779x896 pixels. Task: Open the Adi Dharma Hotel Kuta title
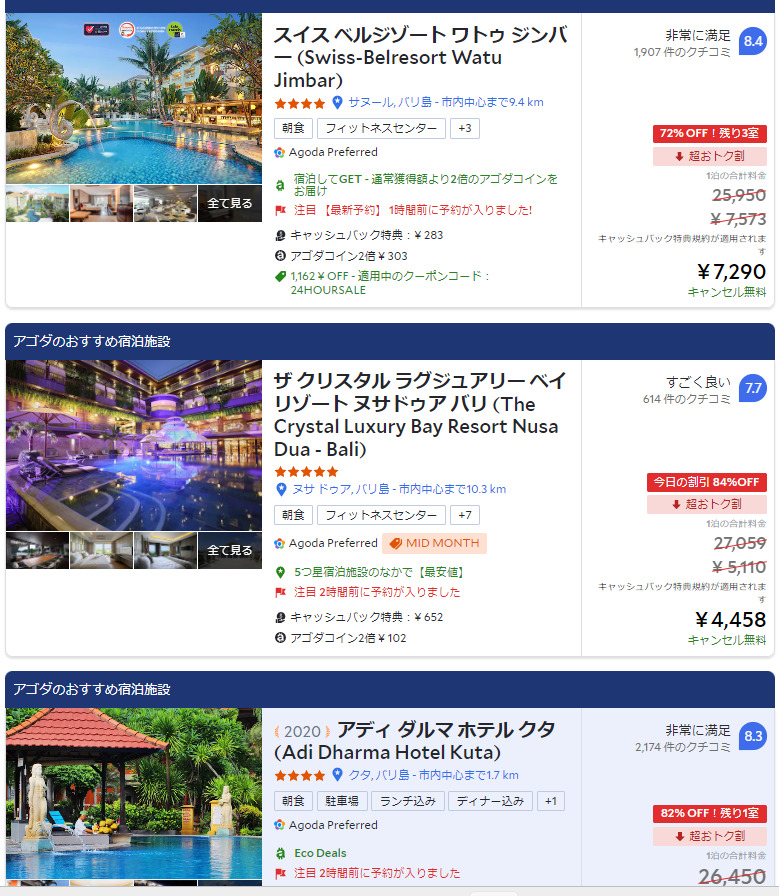coord(414,741)
